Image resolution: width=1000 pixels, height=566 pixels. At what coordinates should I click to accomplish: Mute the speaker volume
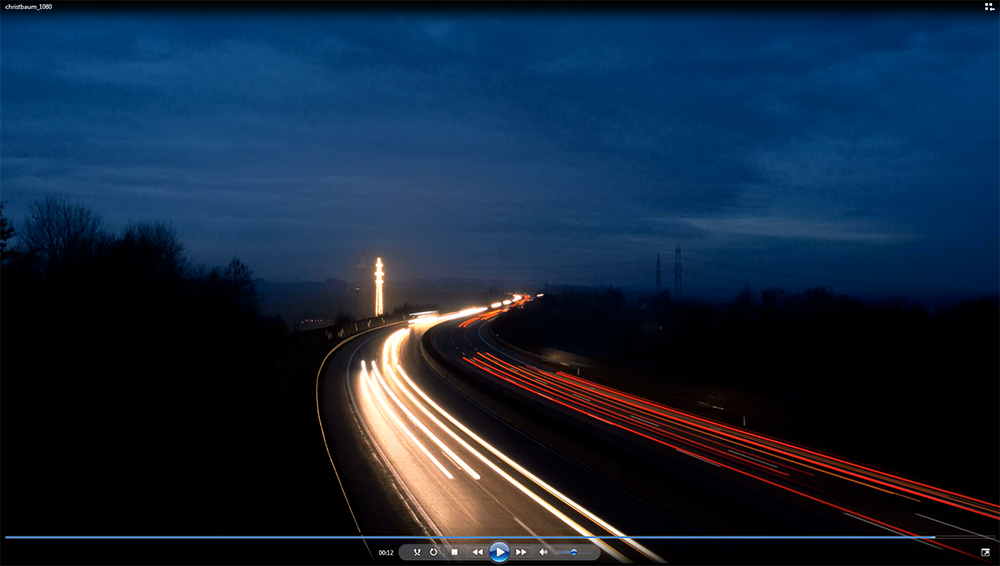(x=544, y=552)
